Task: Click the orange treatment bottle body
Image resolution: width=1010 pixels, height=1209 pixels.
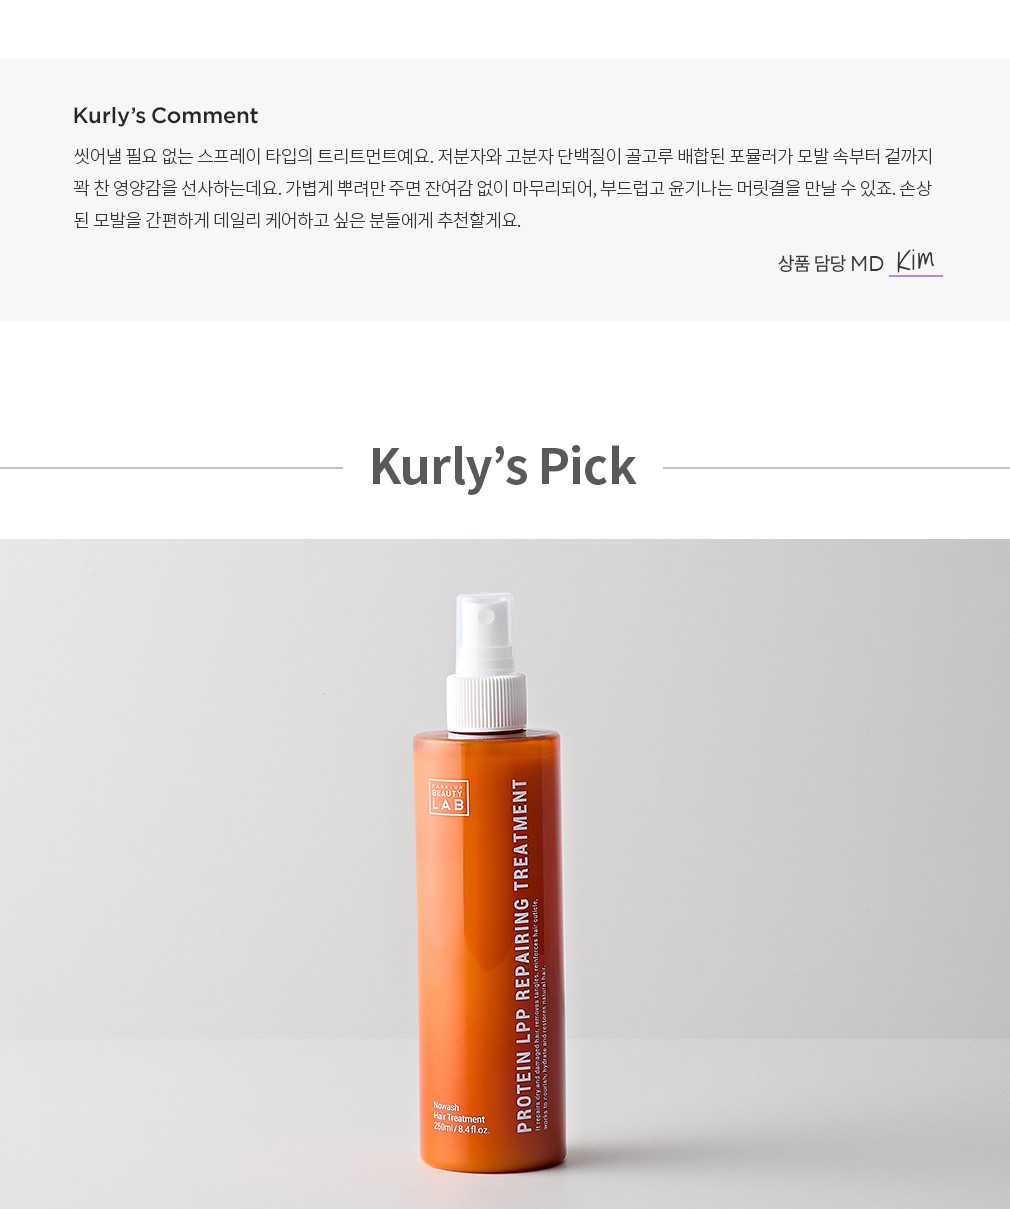Action: click(490, 952)
